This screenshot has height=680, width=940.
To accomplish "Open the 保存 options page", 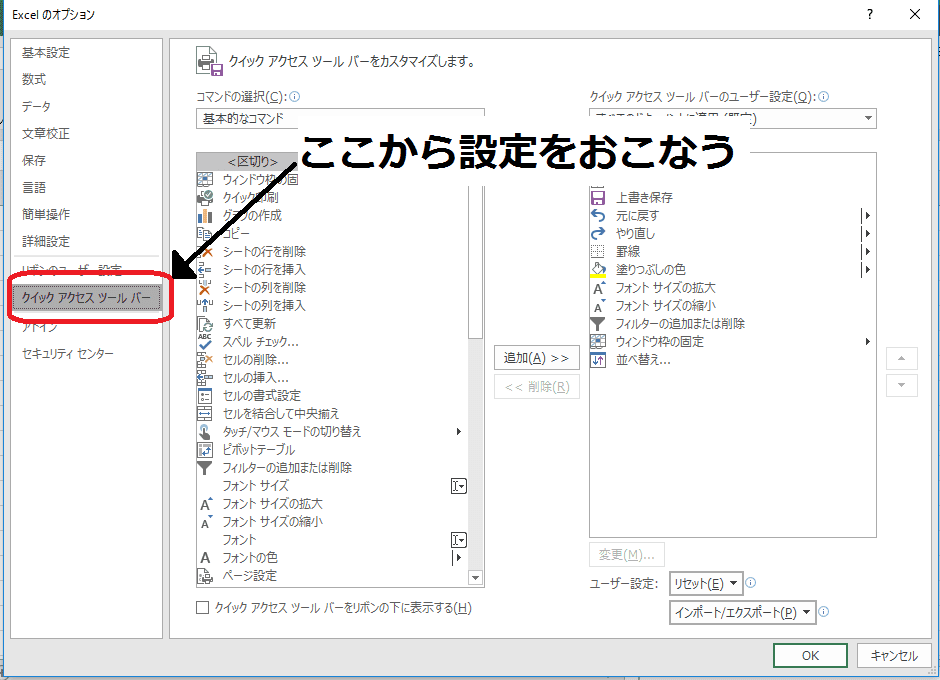I will 34,160.
